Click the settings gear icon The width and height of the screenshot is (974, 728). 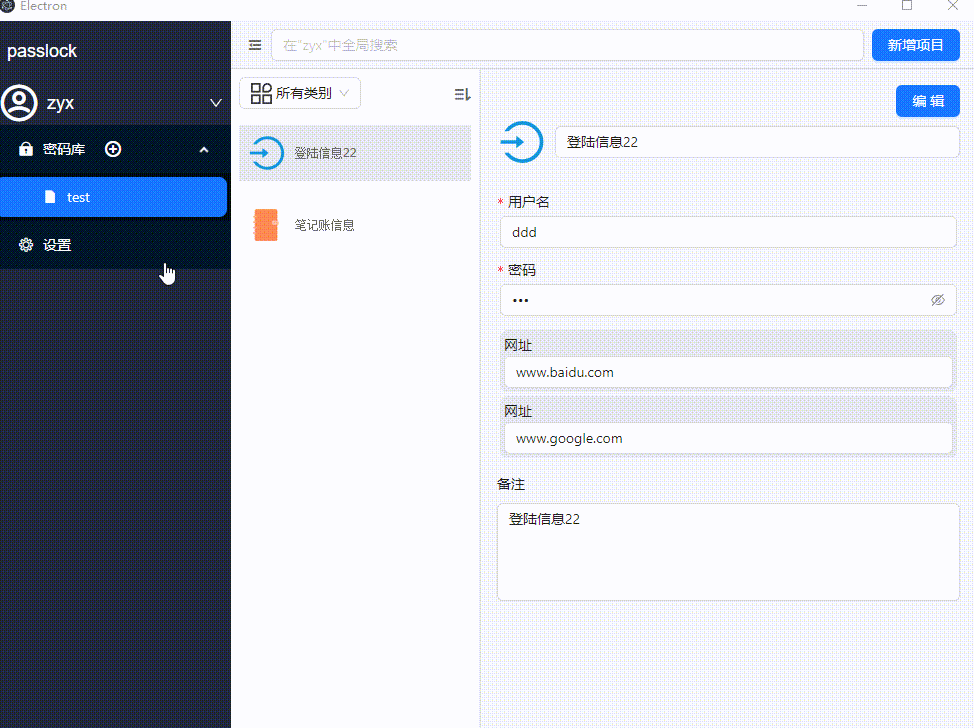pyautogui.click(x=26, y=245)
